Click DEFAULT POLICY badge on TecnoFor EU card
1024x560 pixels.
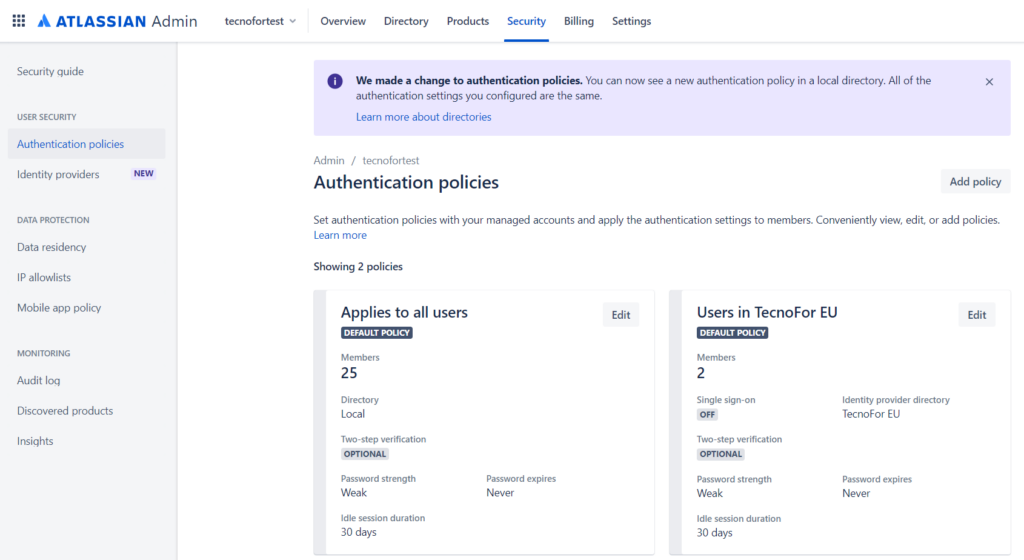(733, 333)
